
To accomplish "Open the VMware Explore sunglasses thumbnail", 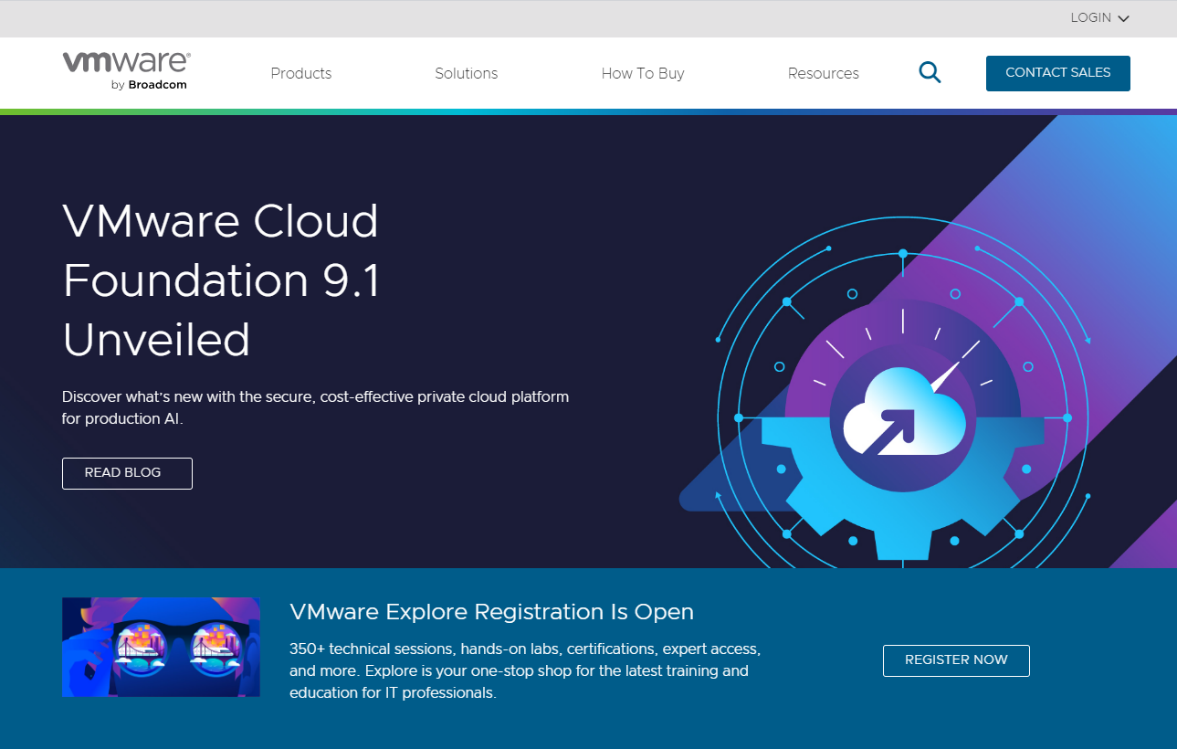I will point(161,647).
